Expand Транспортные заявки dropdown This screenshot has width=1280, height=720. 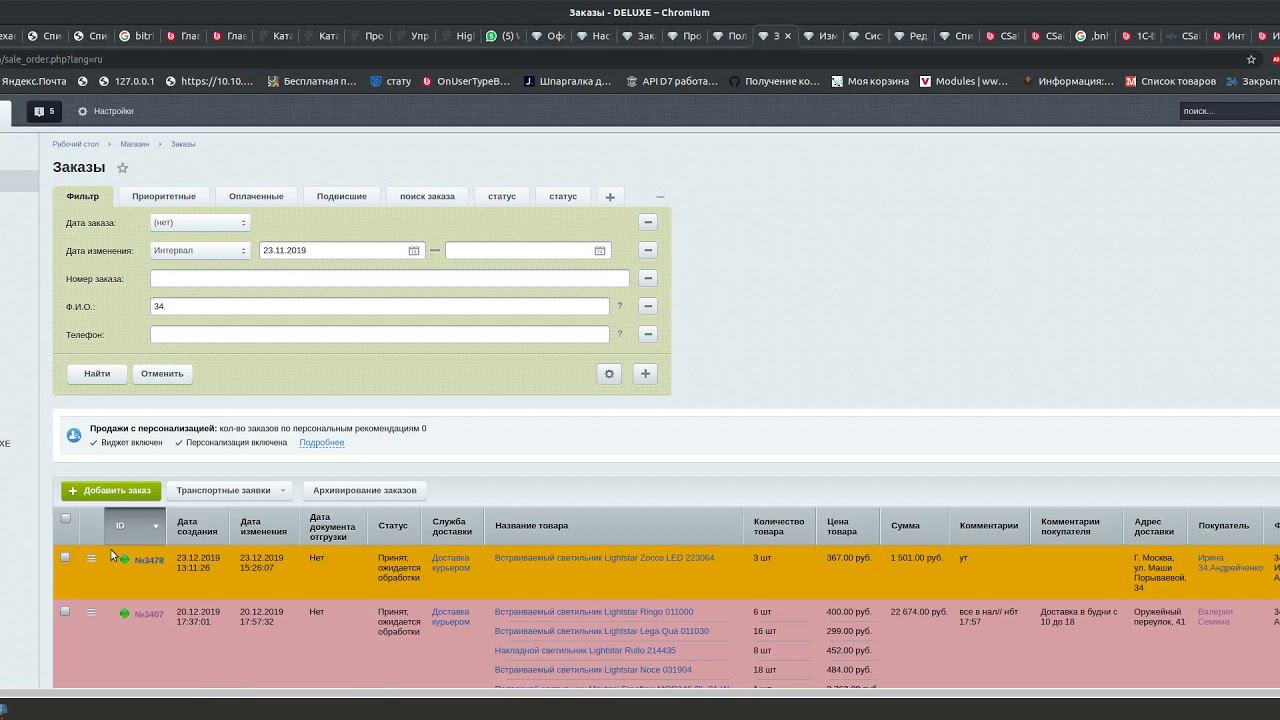tap(230, 491)
